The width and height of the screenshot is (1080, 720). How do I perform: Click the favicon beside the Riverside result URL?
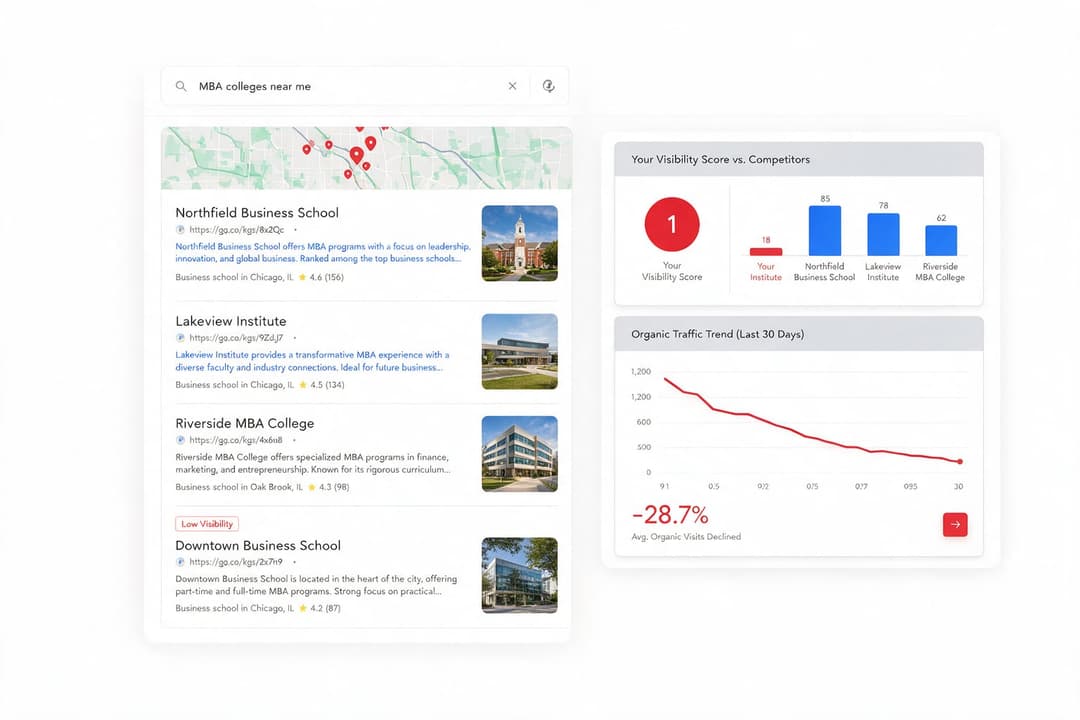click(x=180, y=440)
